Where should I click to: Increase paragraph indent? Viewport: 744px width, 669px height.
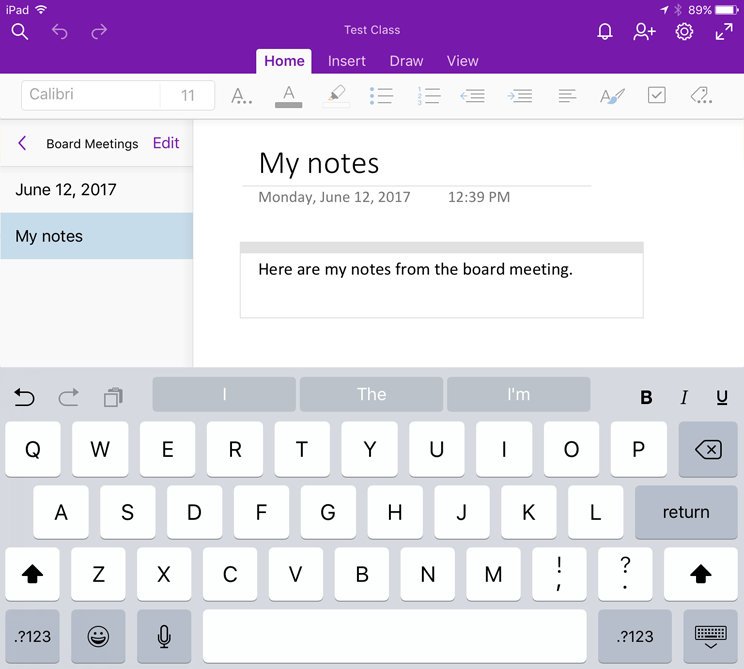tap(520, 96)
